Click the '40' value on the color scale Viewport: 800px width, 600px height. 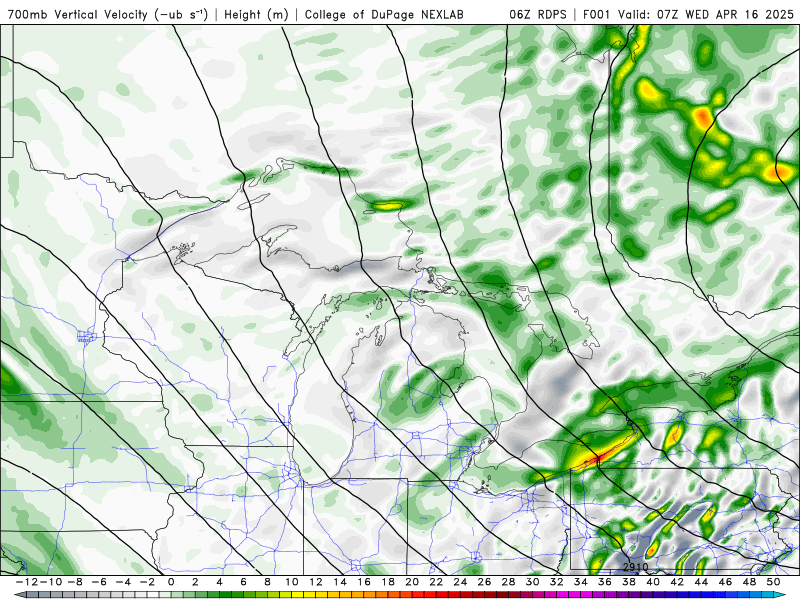click(653, 582)
